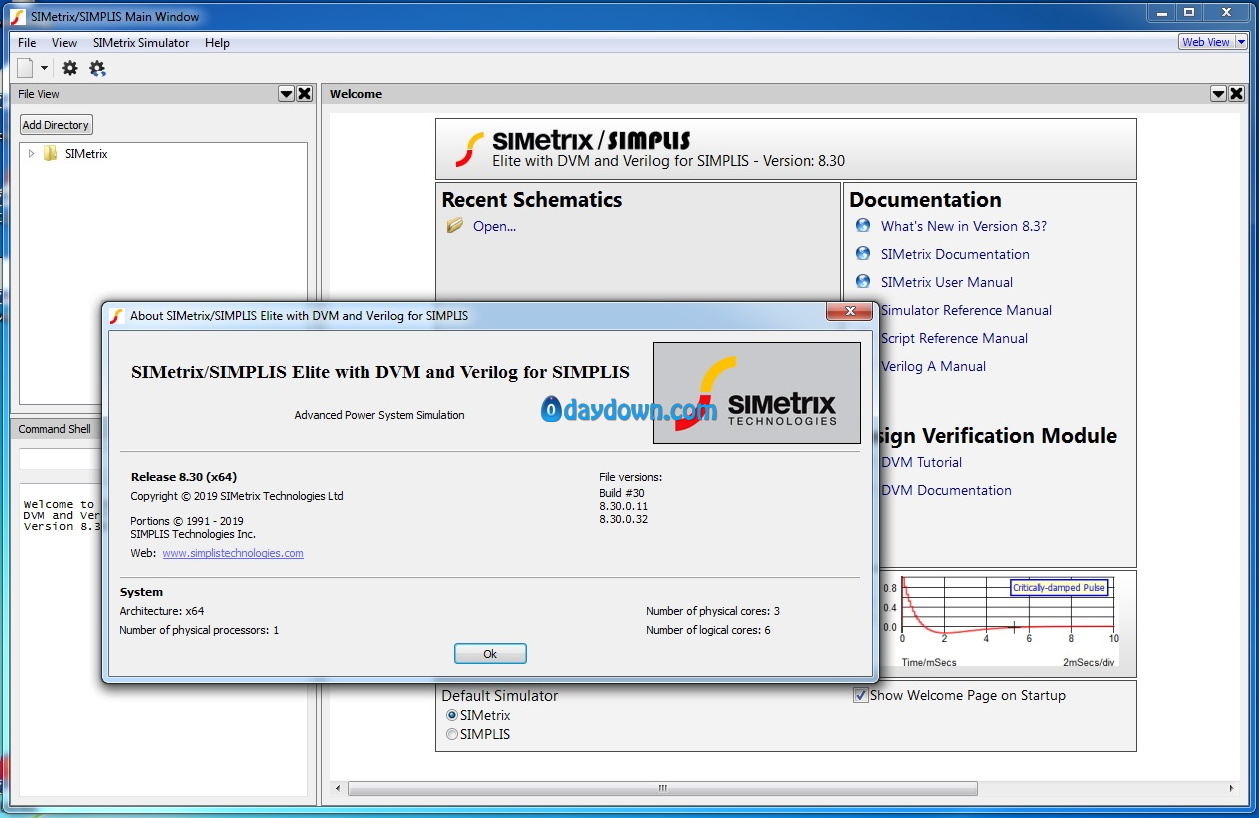Click globe icon beside SIMetrix User Manual
This screenshot has height=818, width=1259.
pyautogui.click(x=863, y=282)
